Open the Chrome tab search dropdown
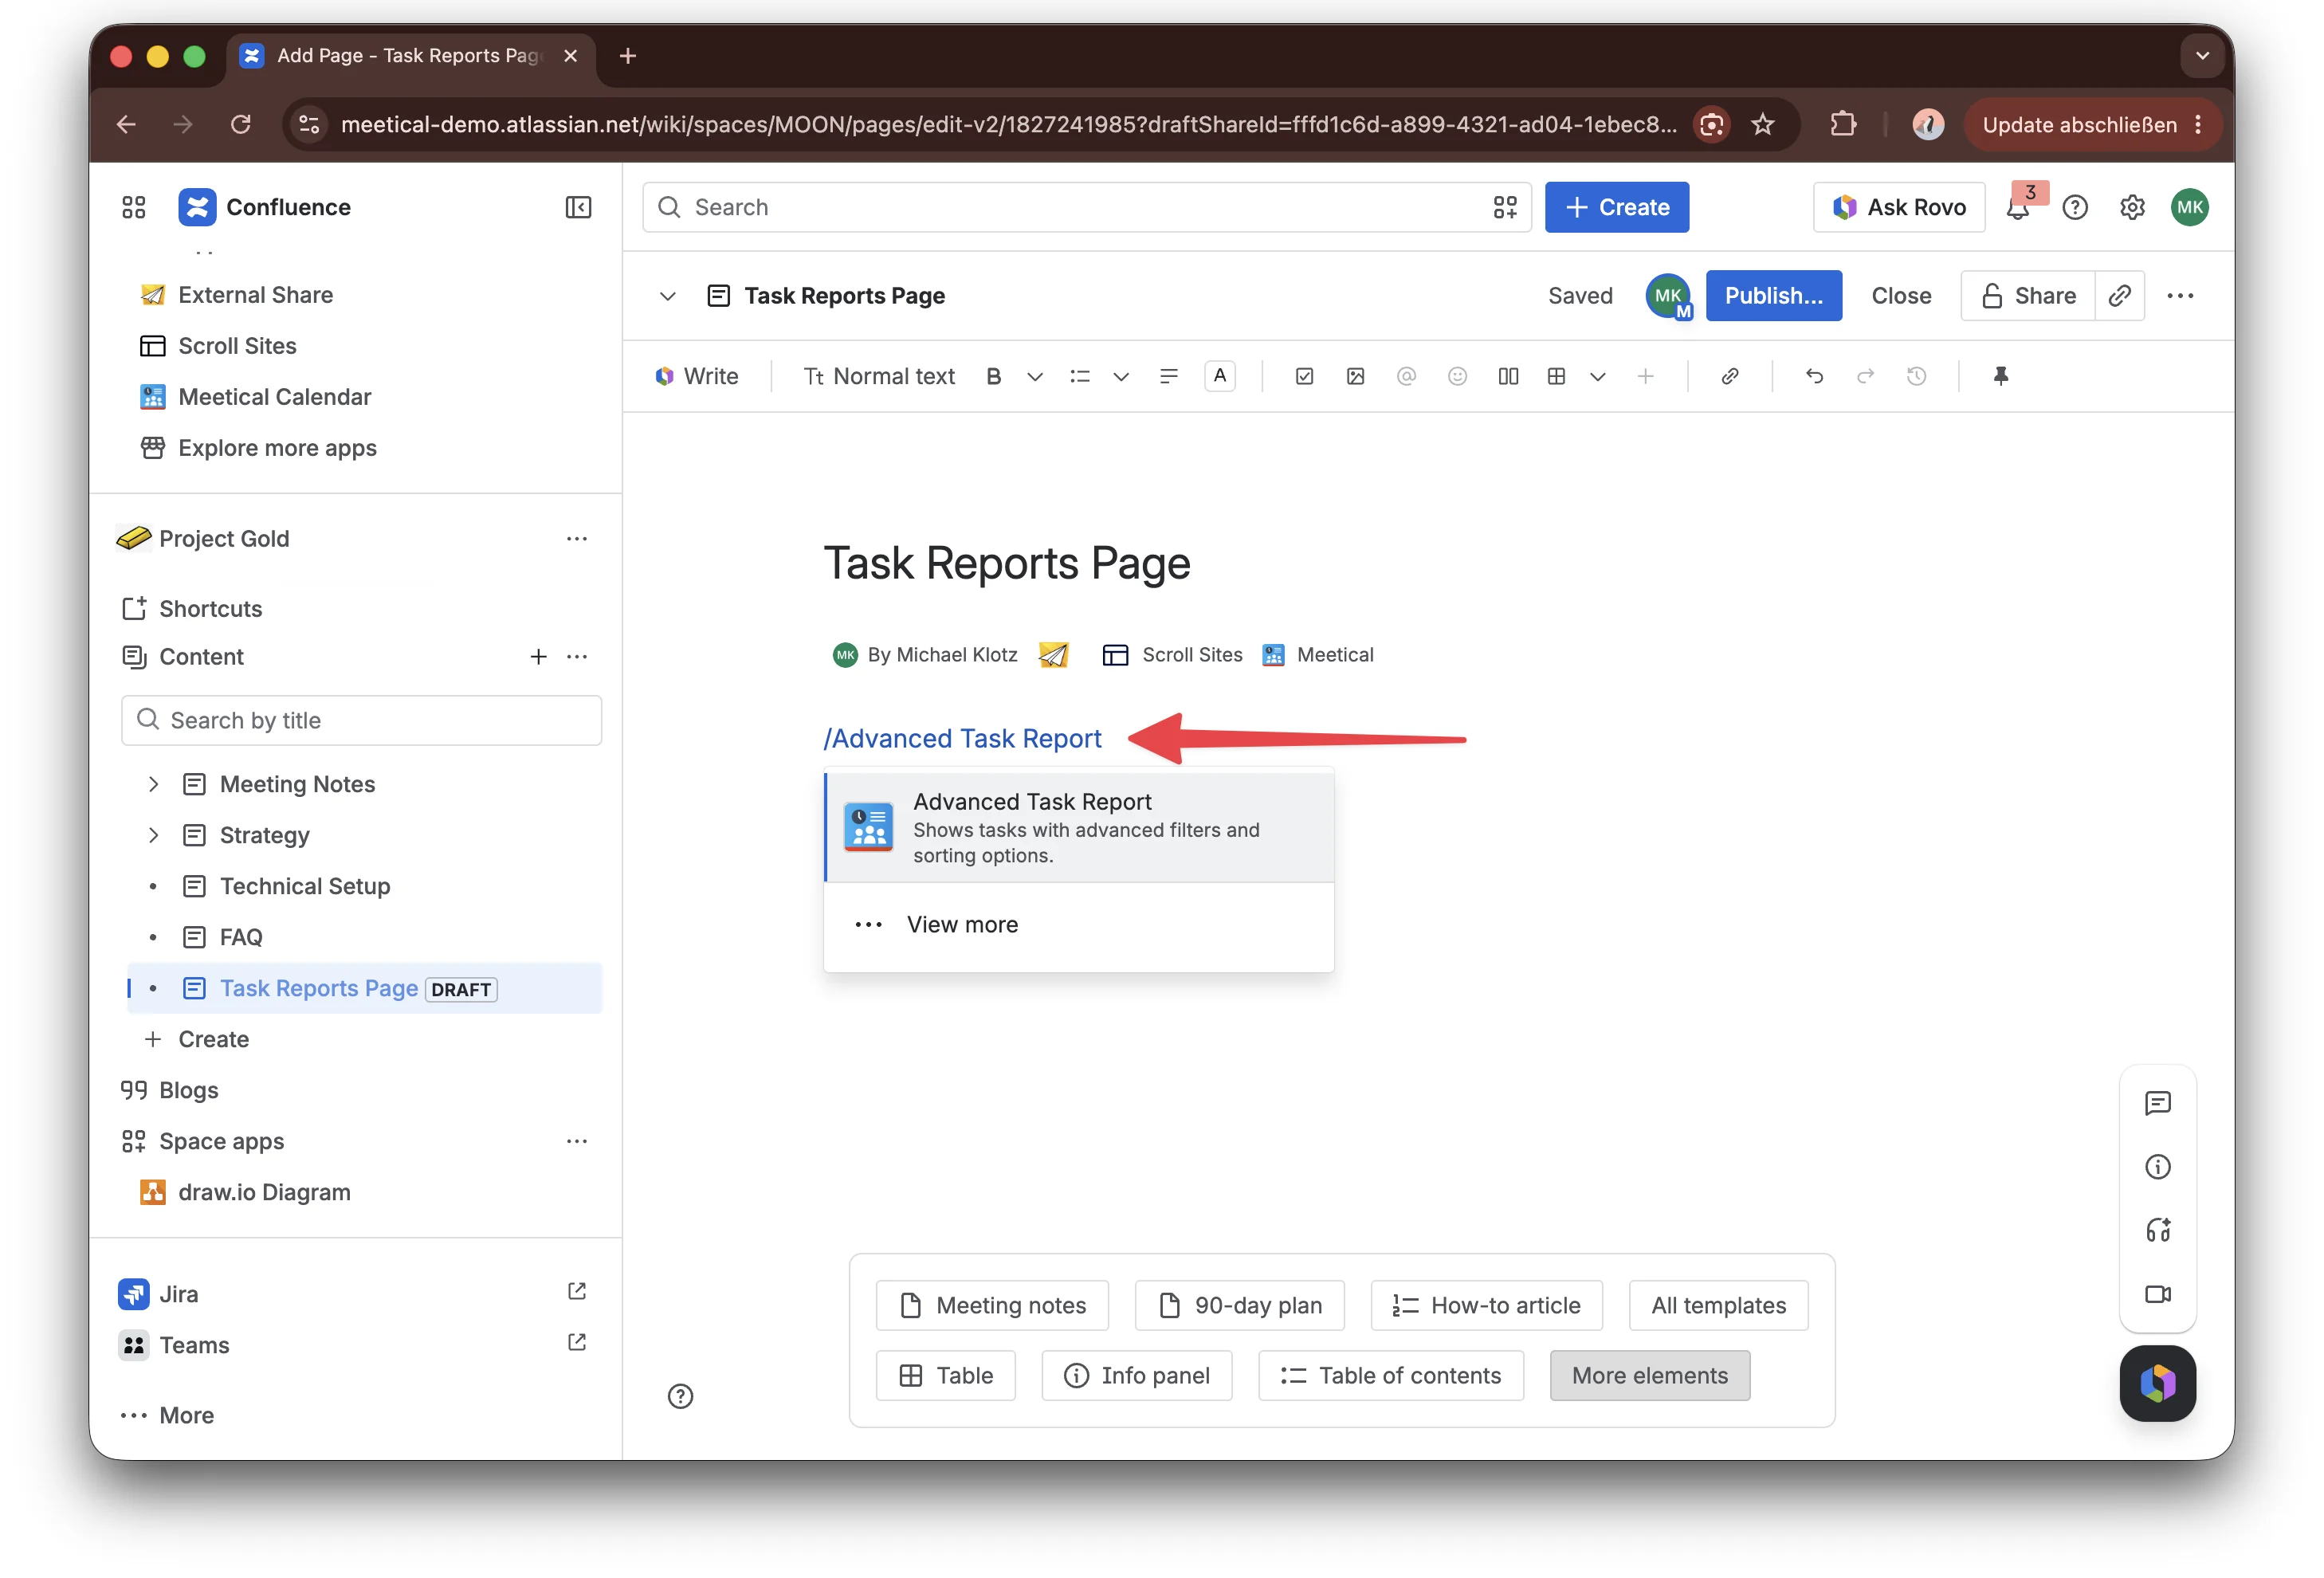Viewport: 2324px width, 1578px height. [x=2201, y=56]
